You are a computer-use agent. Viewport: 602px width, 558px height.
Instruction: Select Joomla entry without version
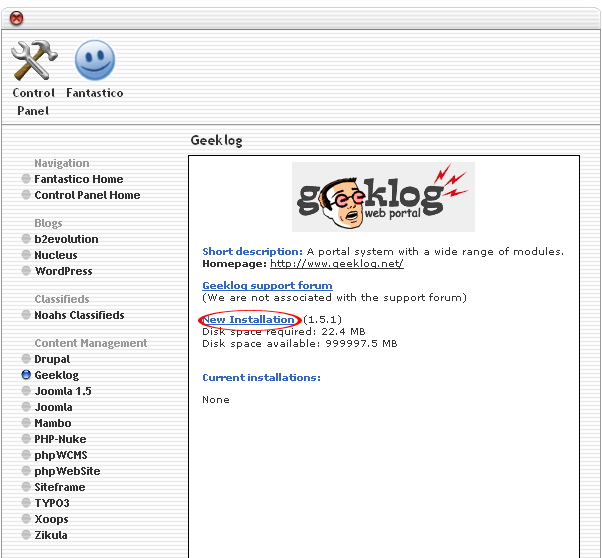click(x=53, y=407)
